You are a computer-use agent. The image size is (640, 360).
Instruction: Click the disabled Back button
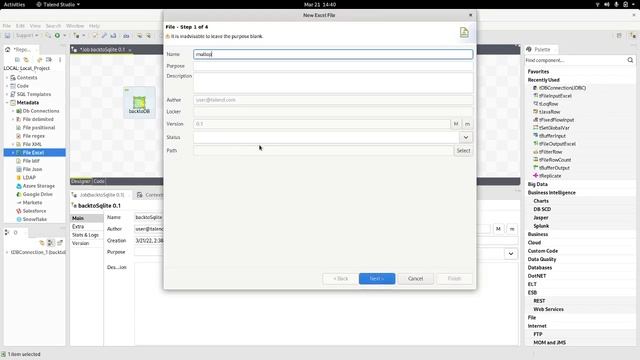click(340, 278)
